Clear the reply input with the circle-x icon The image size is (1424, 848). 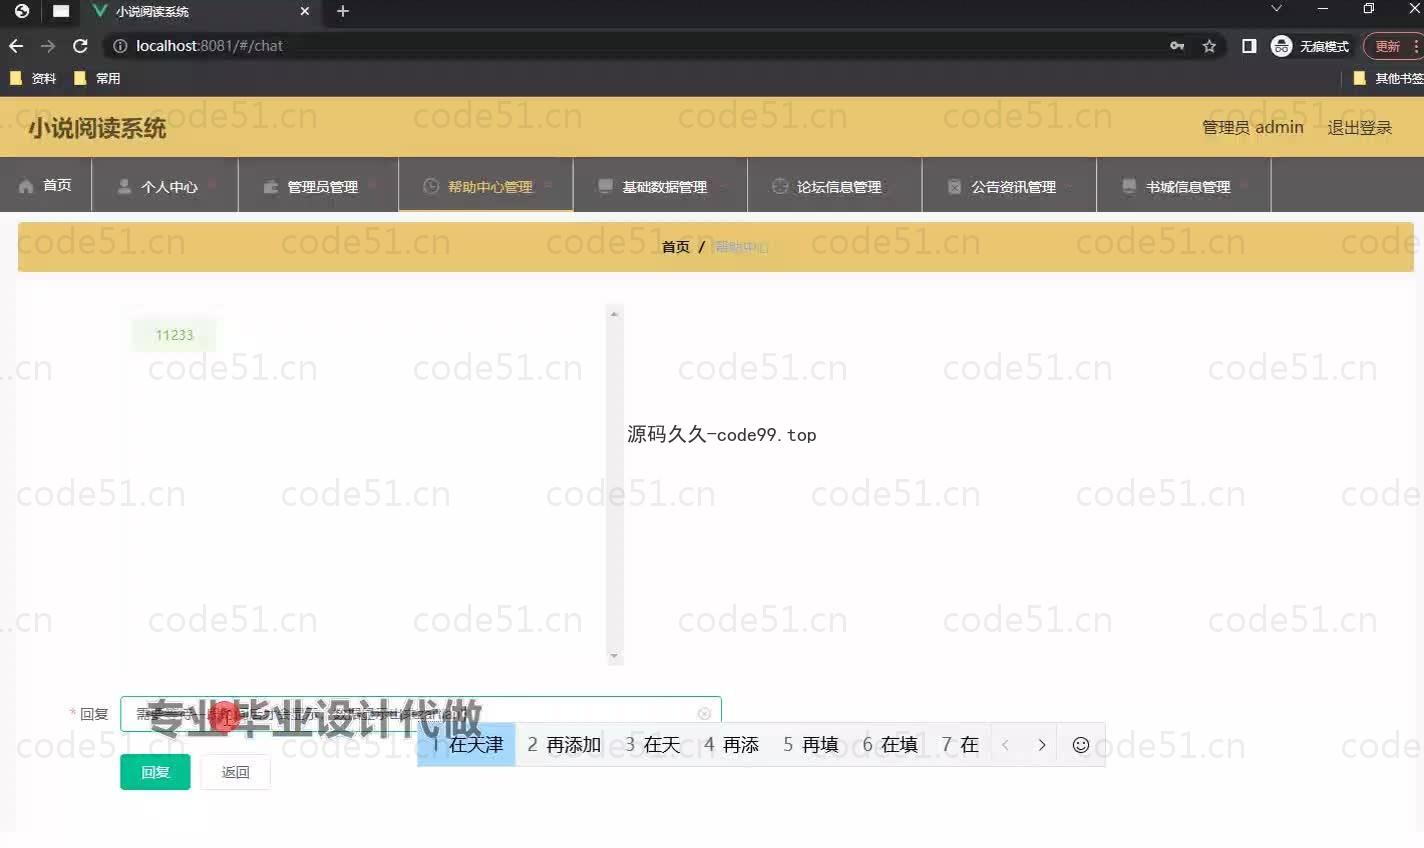704,713
